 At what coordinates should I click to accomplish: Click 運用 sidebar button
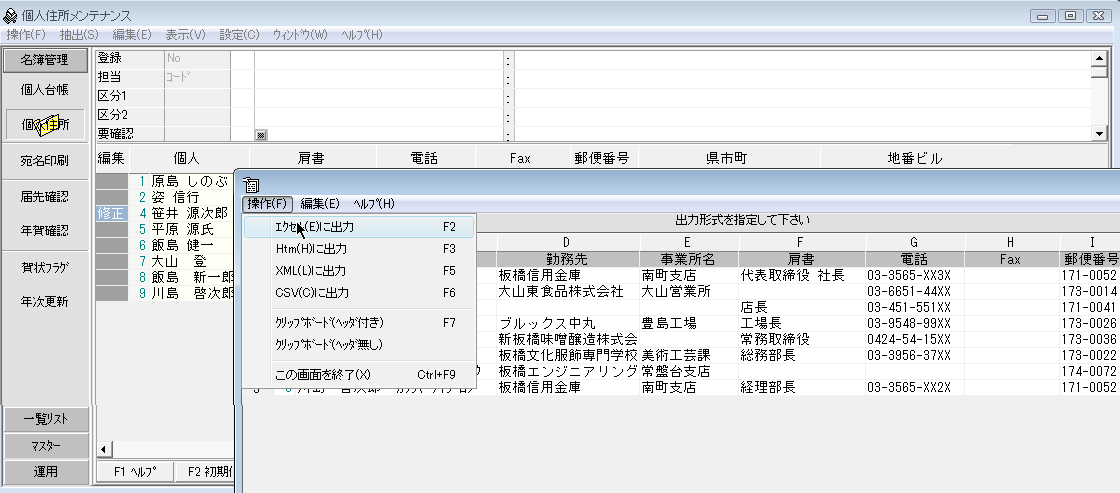pos(46,472)
